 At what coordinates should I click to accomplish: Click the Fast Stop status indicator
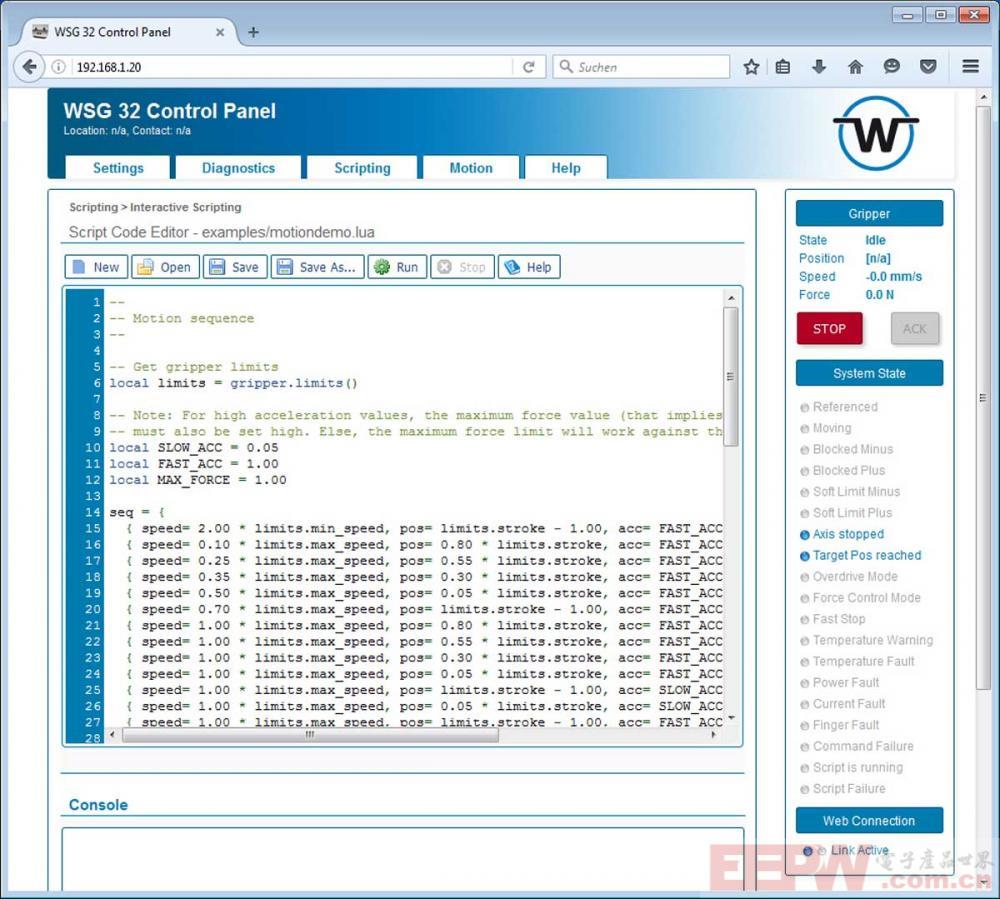click(833, 619)
